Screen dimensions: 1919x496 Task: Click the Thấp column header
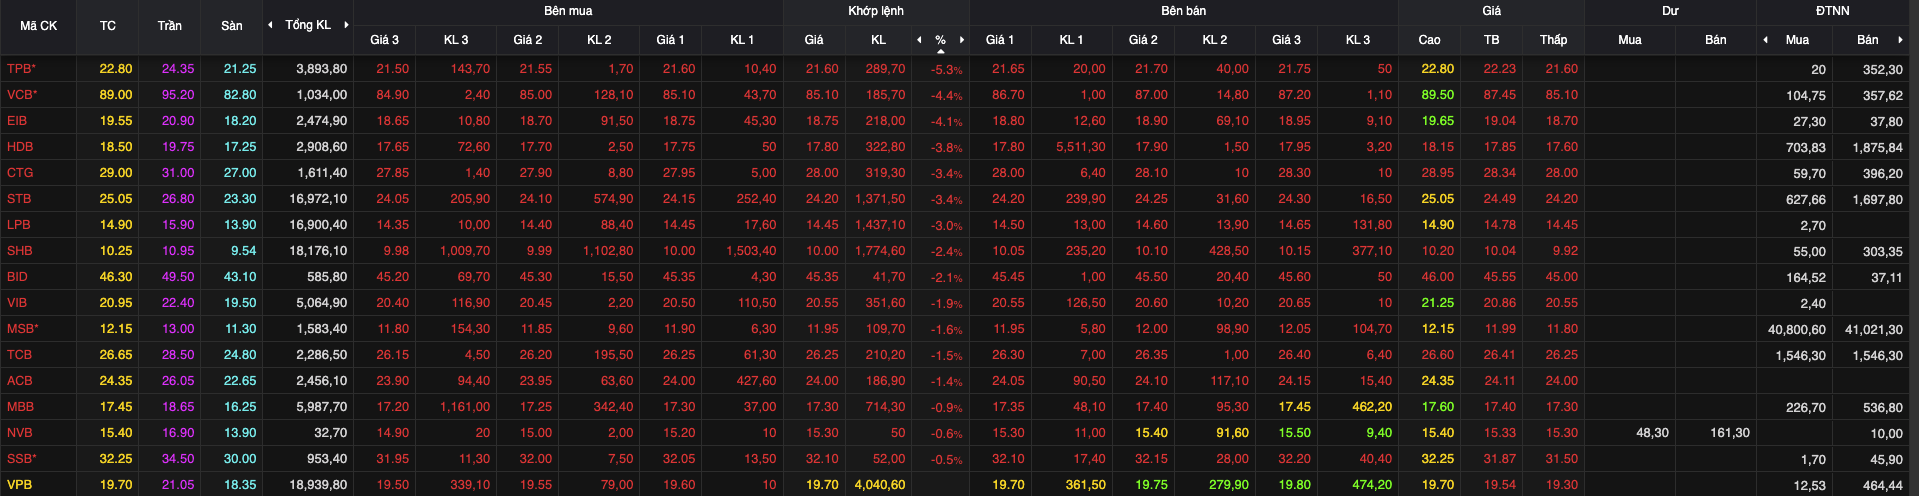pos(1554,40)
